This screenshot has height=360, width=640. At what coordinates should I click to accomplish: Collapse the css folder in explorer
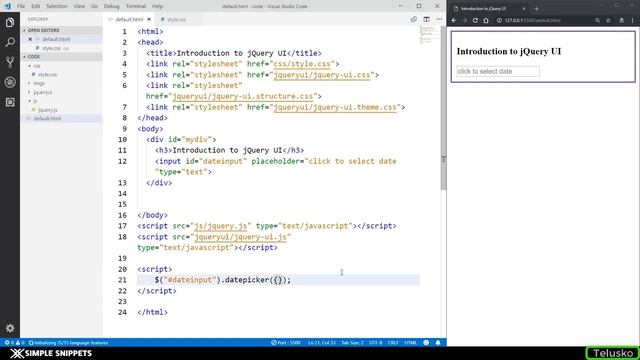[37, 66]
